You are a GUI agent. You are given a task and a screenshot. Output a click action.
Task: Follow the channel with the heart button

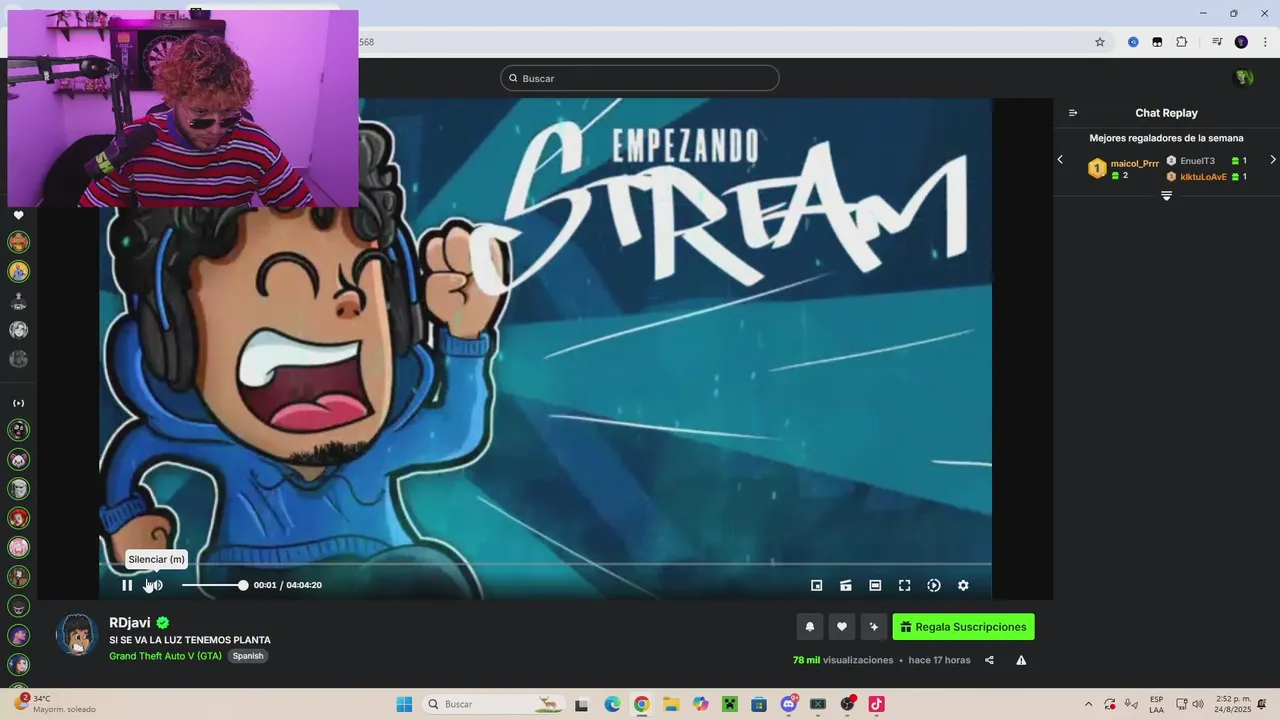(x=842, y=627)
